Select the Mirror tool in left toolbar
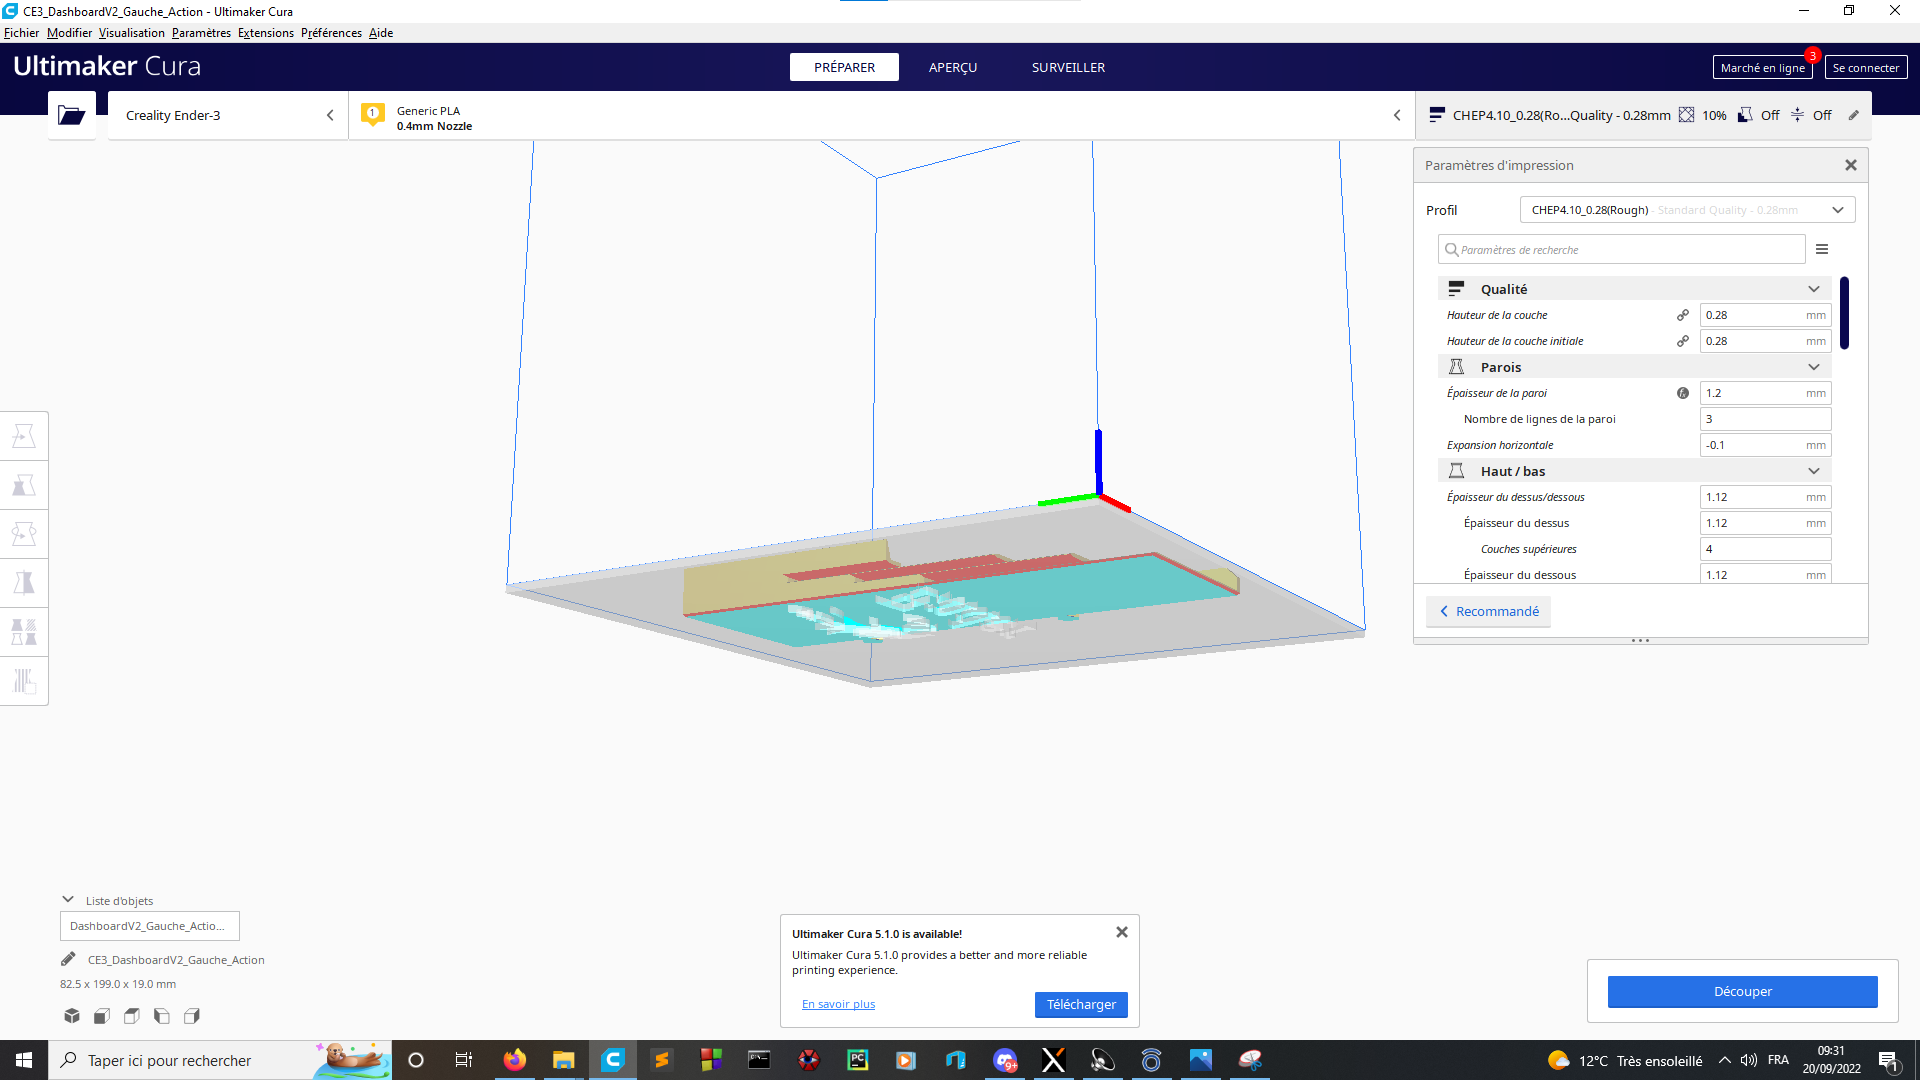This screenshot has width=1920, height=1080. [x=24, y=583]
